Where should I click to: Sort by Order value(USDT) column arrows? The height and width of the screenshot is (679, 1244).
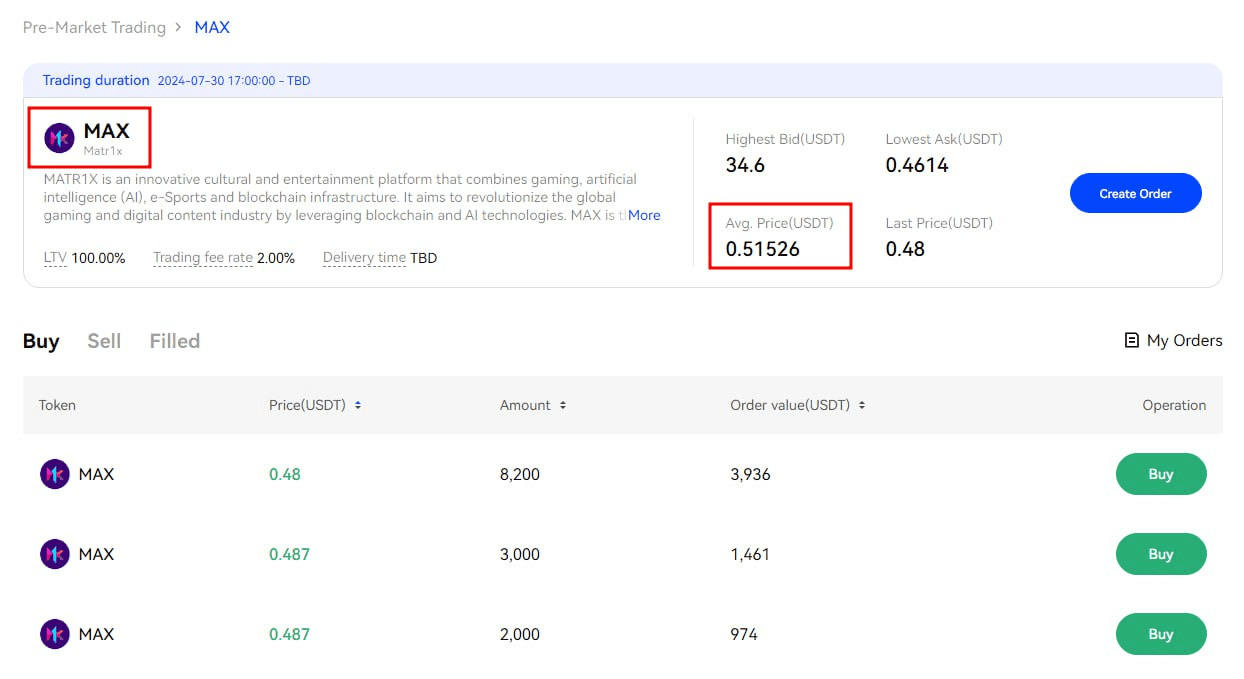coord(862,405)
